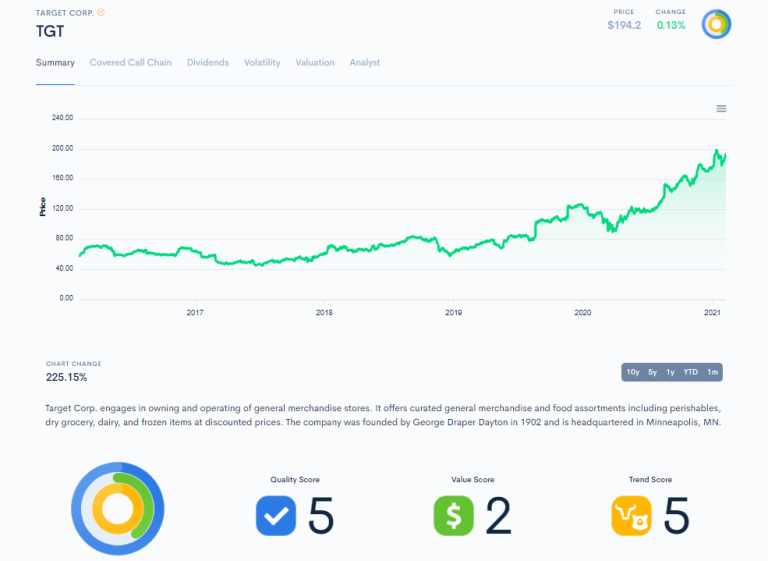Click the small score ring icon top right
768x561 pixels.
[716, 24]
